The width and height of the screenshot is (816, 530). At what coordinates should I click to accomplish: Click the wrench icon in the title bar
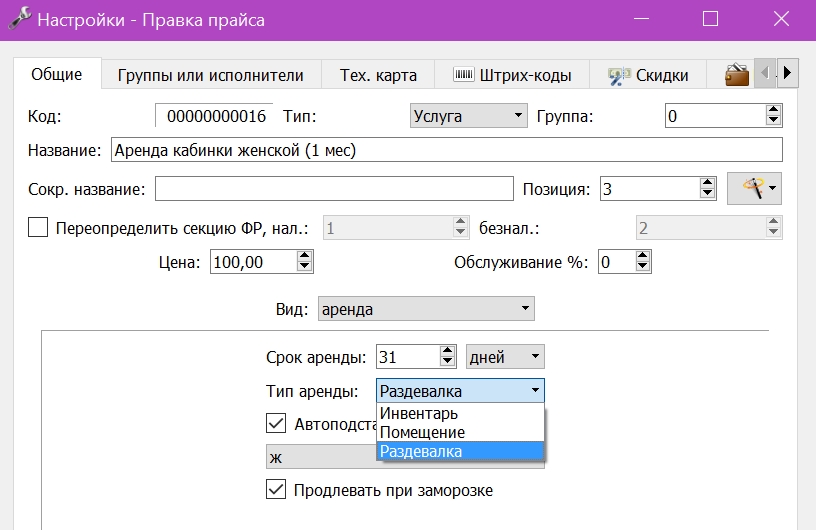point(20,20)
